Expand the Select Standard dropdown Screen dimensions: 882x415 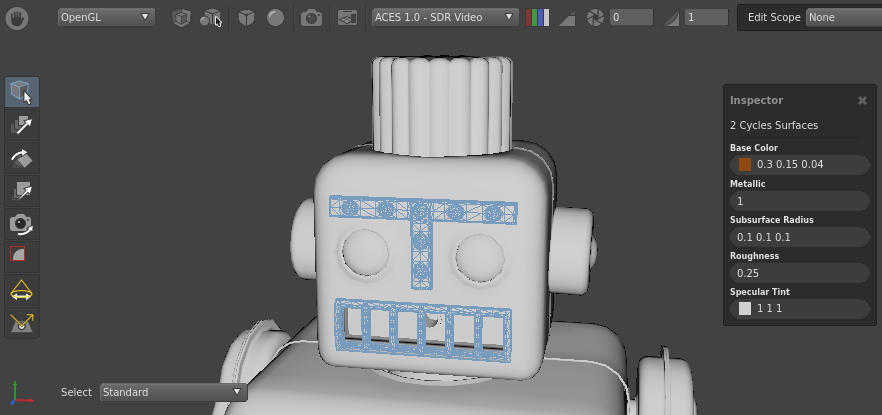172,392
